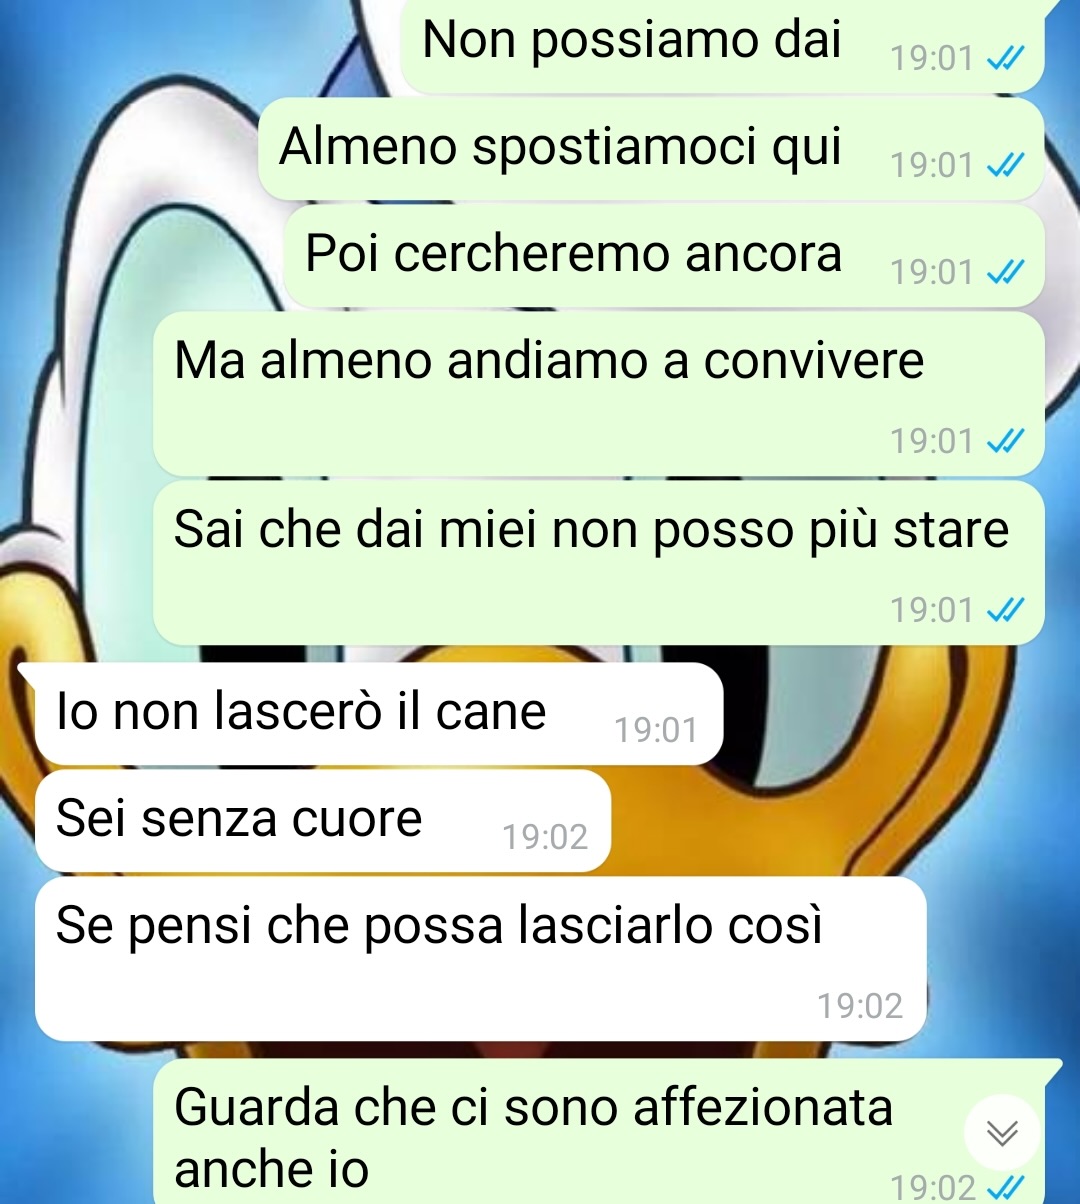This screenshot has height=1204, width=1080.
Task: Tap the 19:01 timestamp on 'Io non lascerò il cane'
Action: tap(655, 731)
